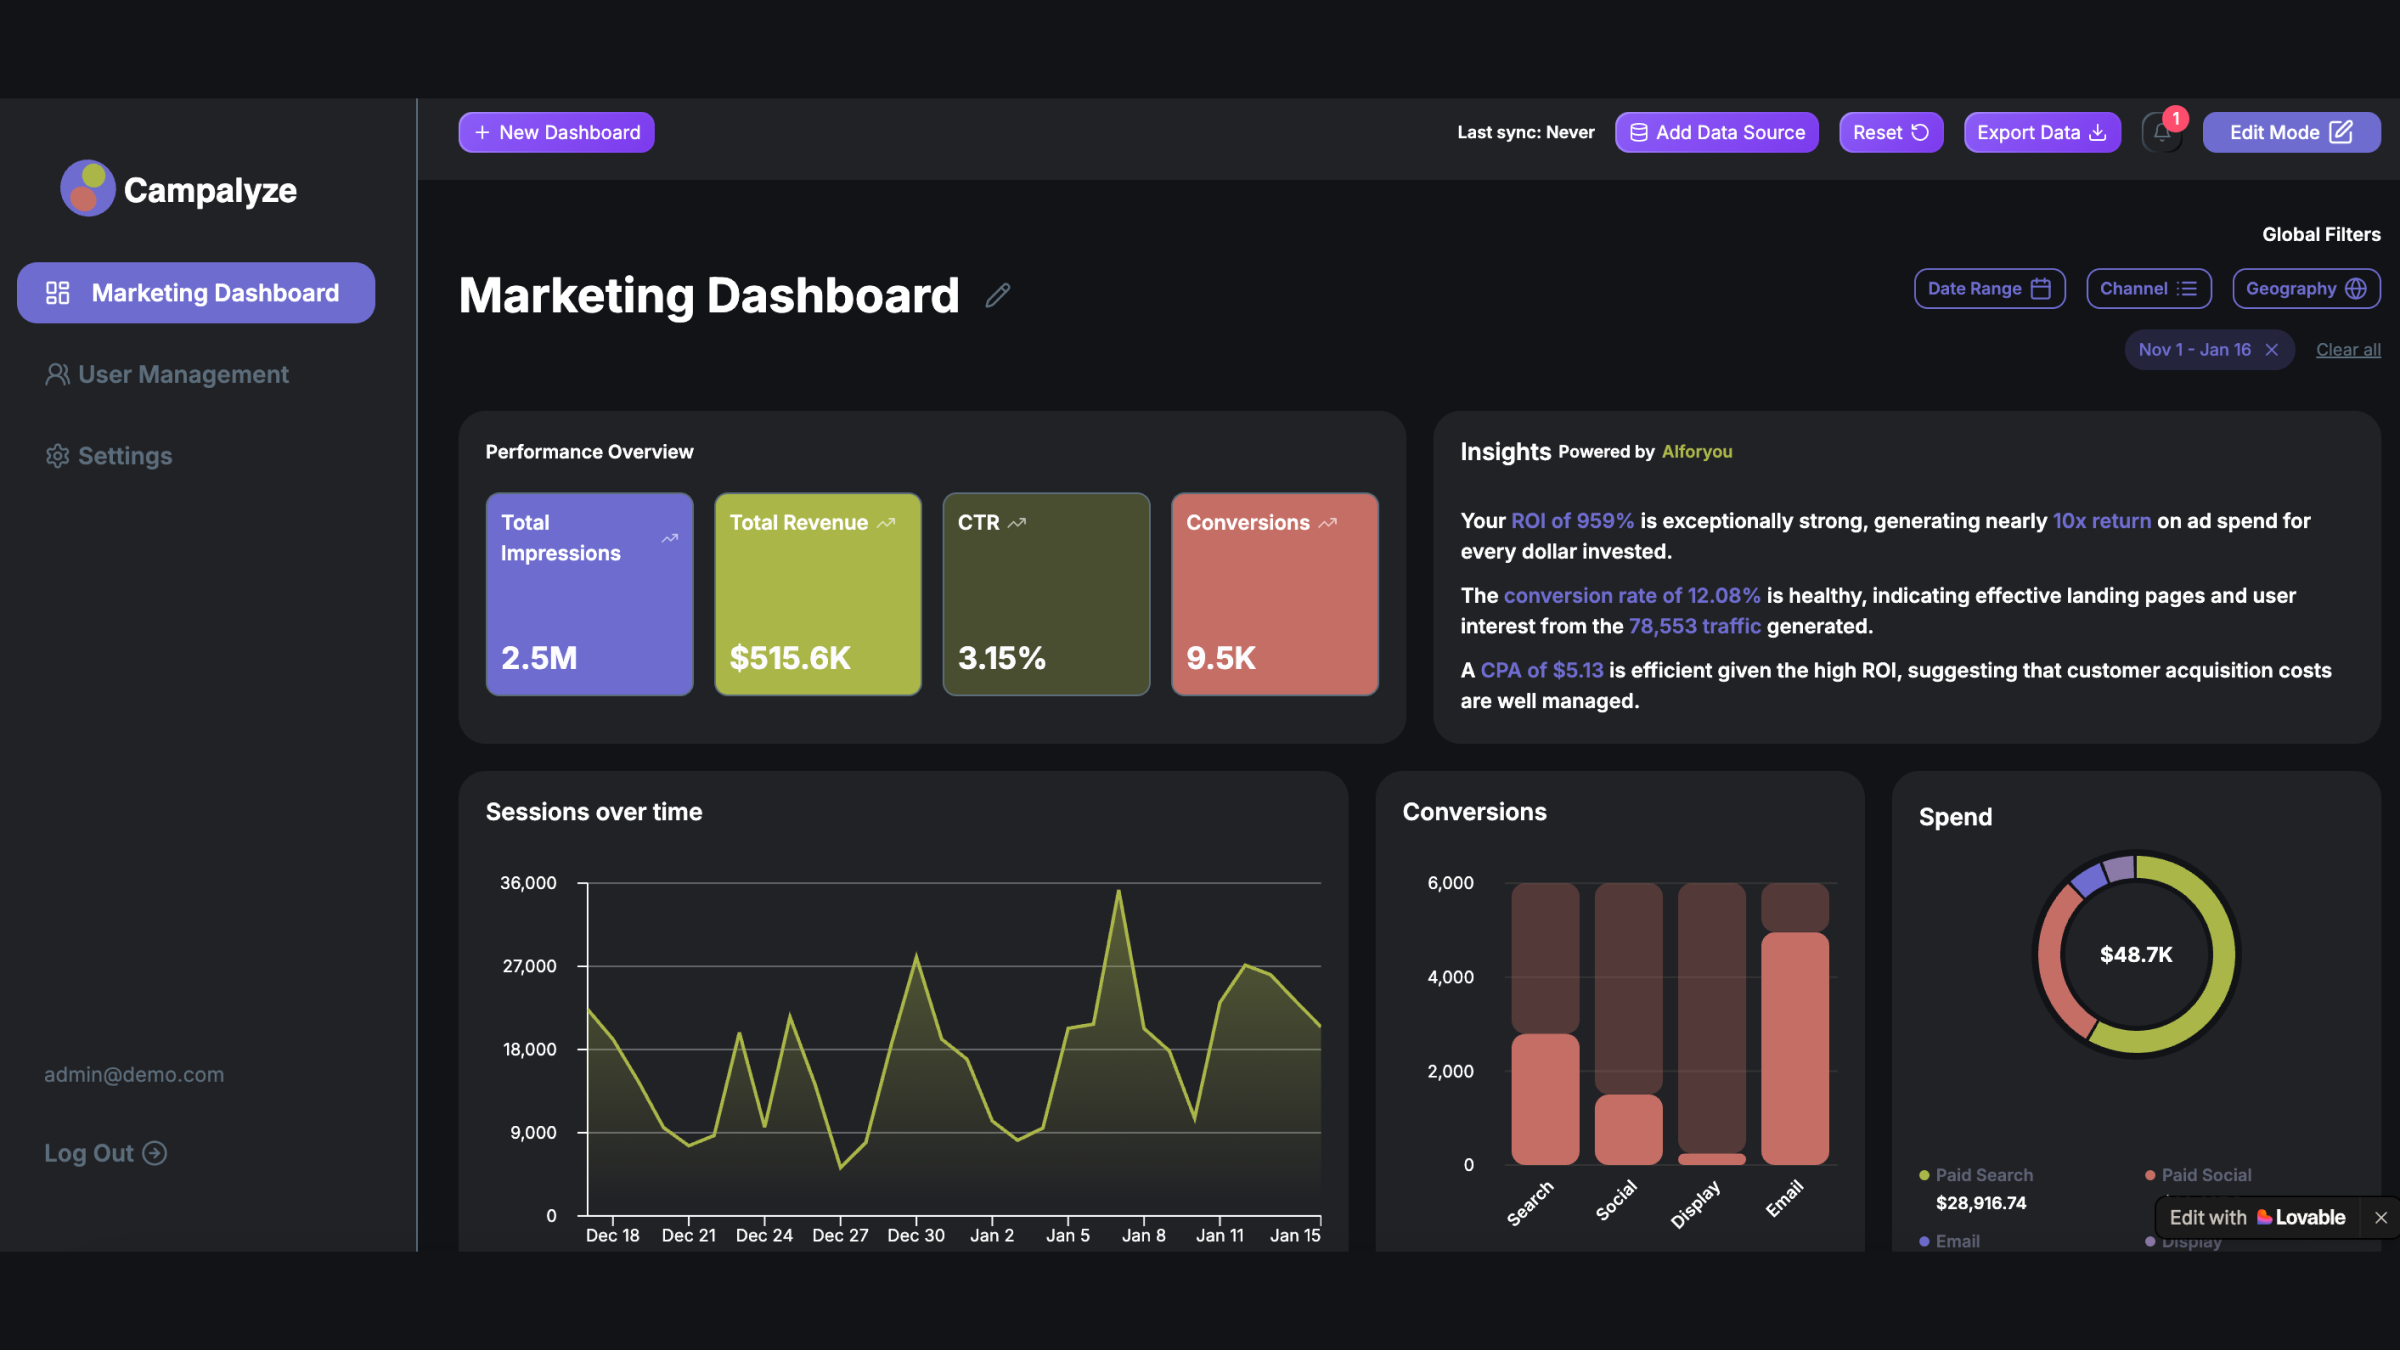
Task: Click the Clear all filters link
Action: click(x=2347, y=350)
